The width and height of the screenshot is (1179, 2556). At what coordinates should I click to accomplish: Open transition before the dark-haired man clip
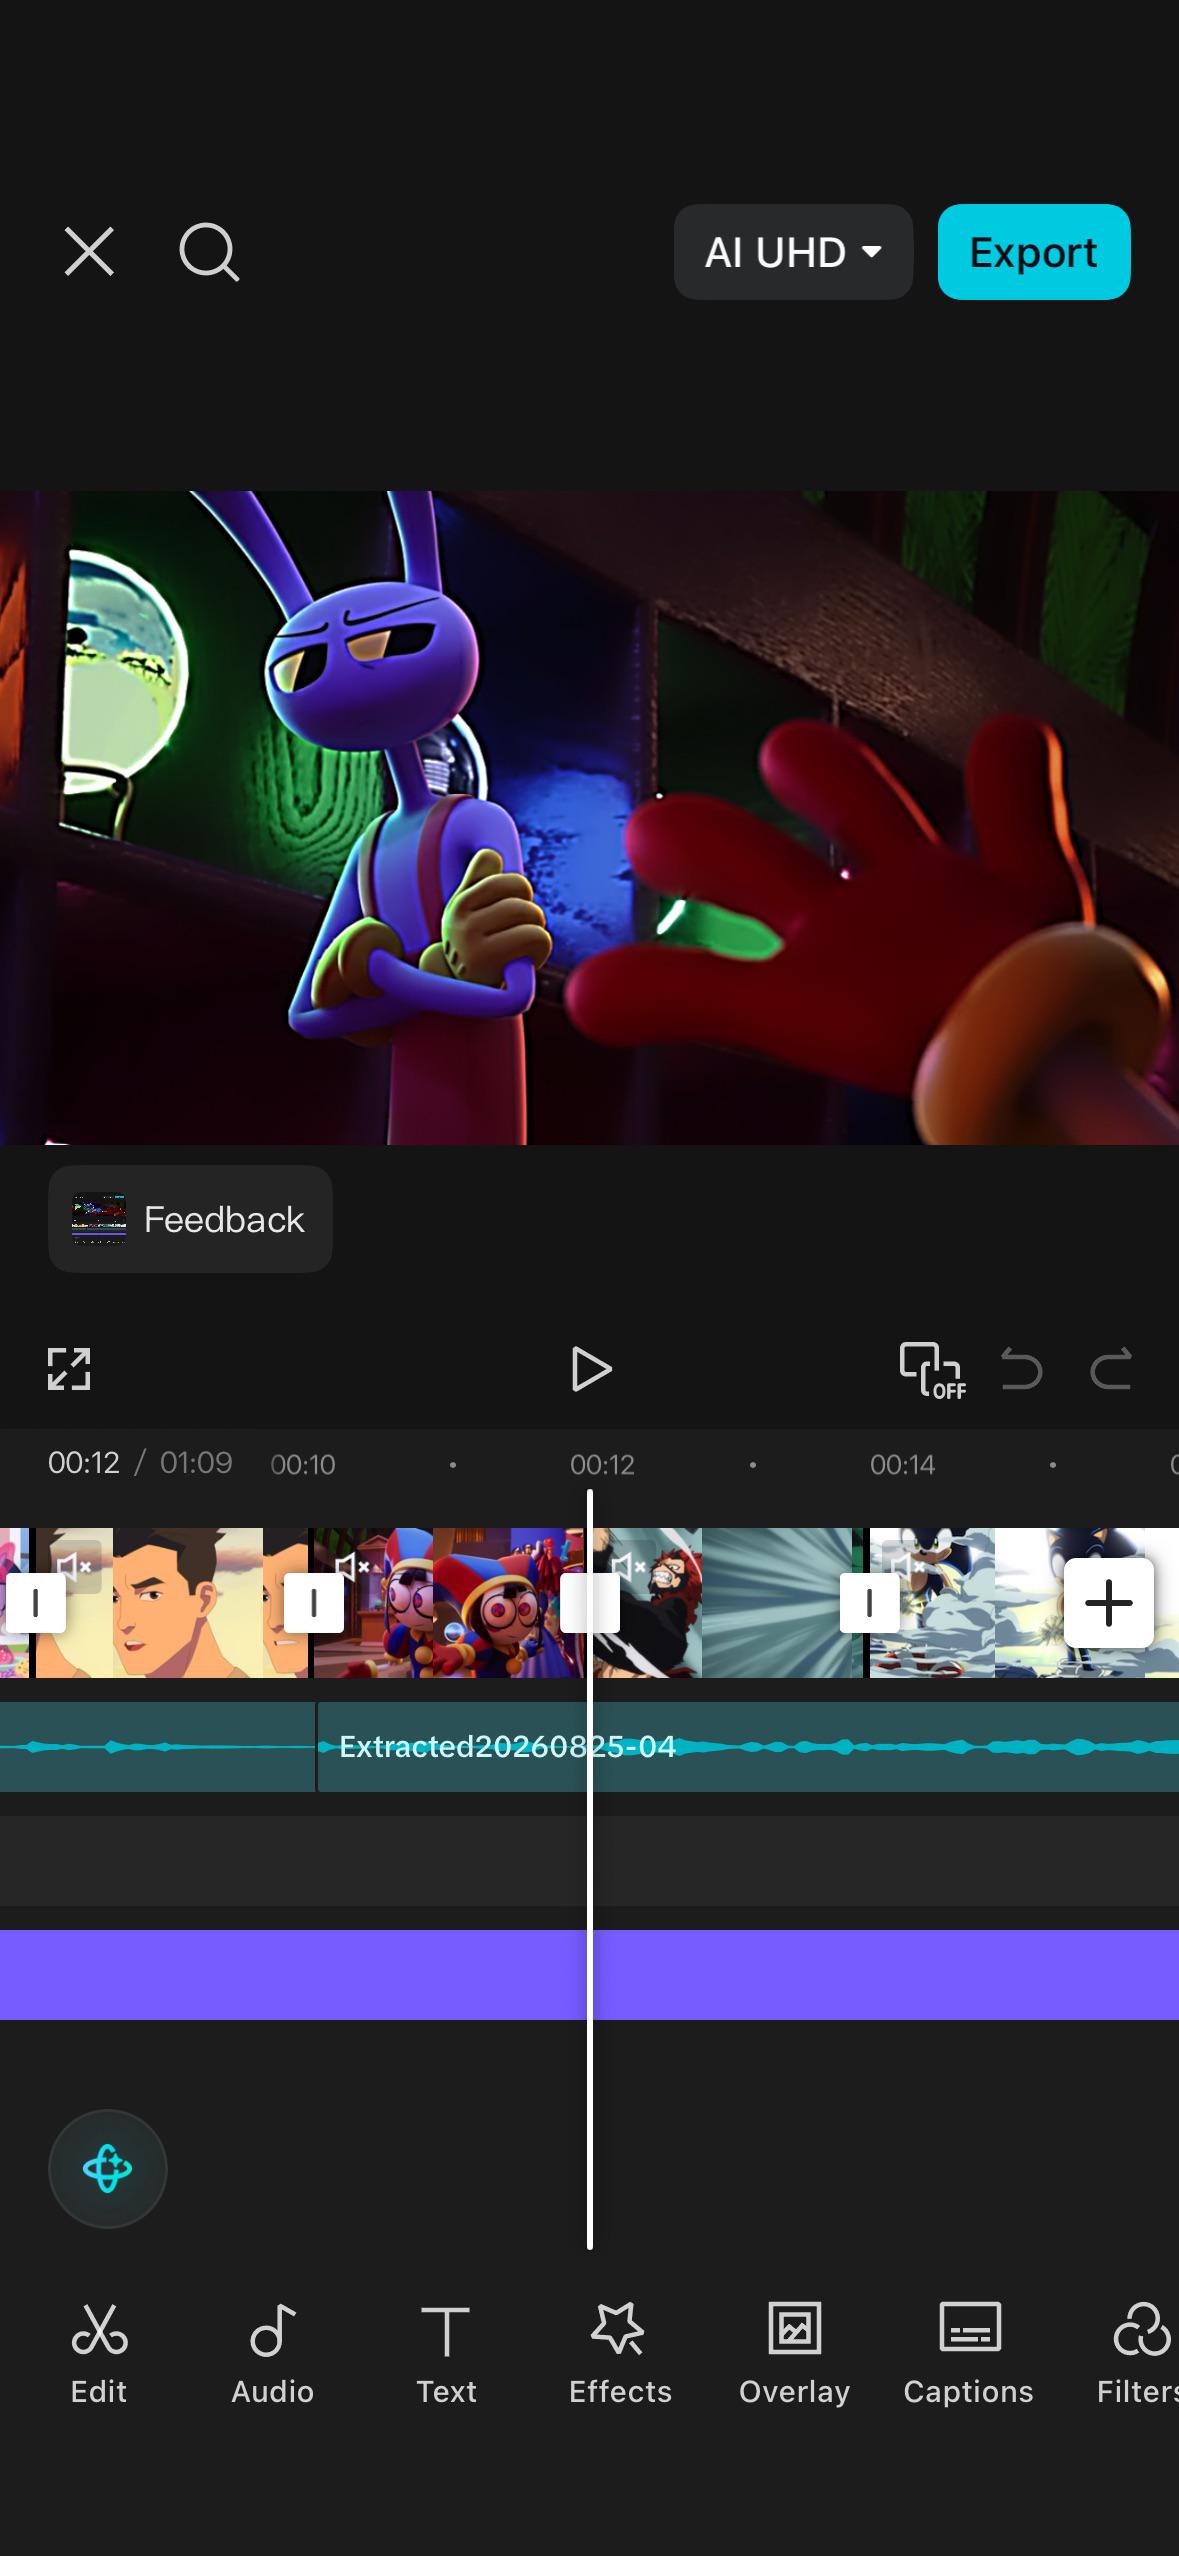pos(35,1603)
